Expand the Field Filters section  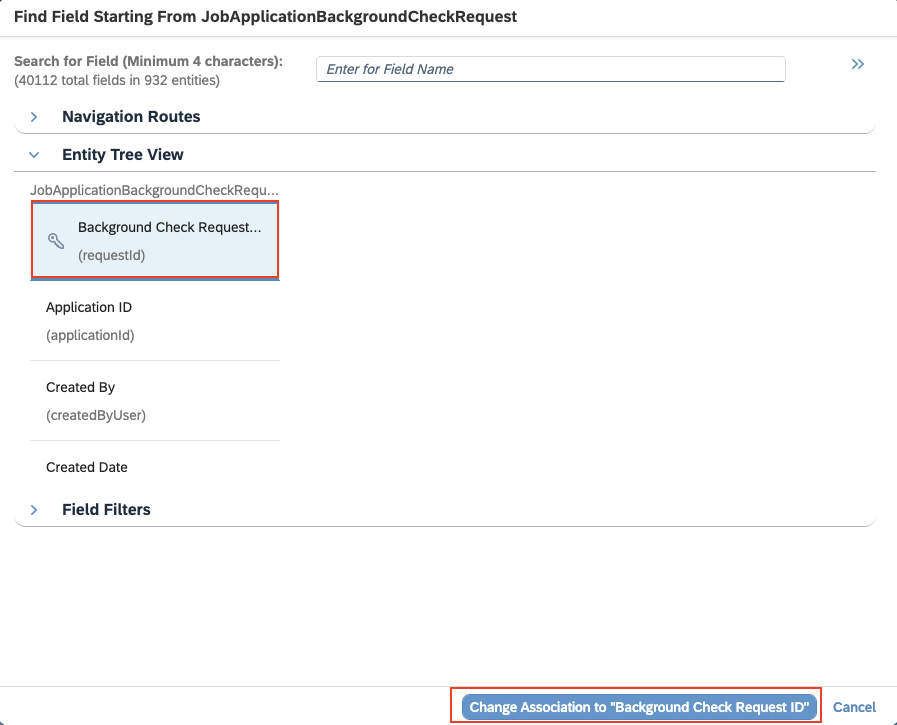(34, 510)
